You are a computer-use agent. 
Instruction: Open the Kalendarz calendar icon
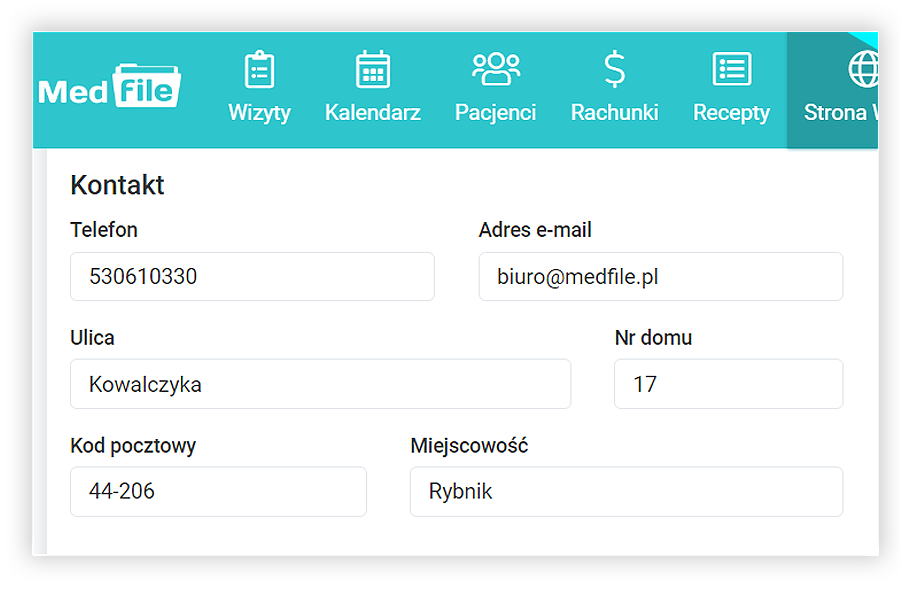point(372,68)
